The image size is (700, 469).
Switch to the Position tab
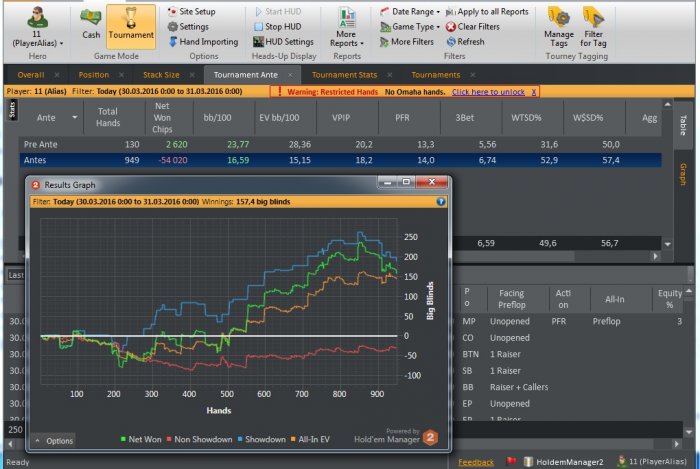94,75
